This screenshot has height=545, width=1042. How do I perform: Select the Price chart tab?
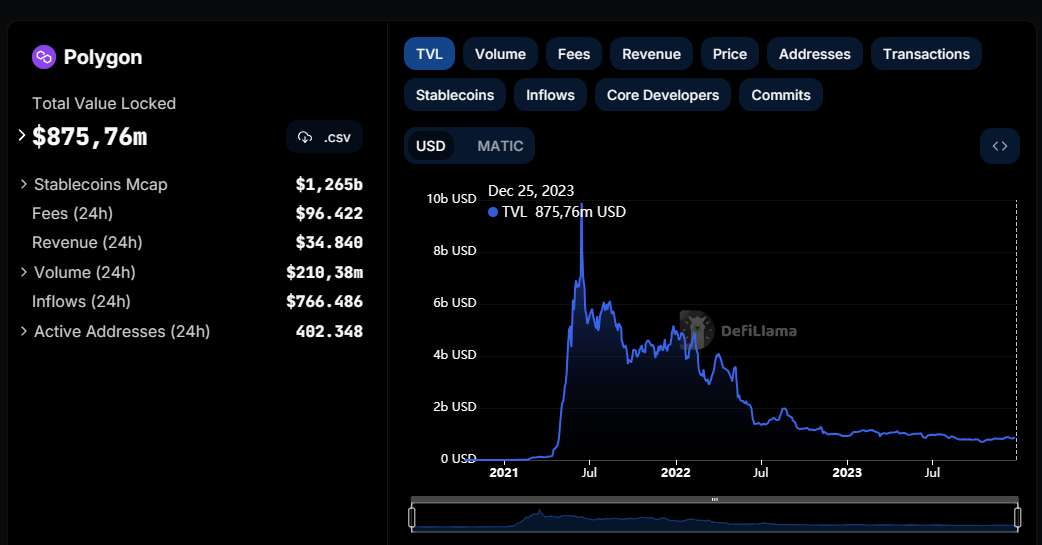(x=730, y=54)
